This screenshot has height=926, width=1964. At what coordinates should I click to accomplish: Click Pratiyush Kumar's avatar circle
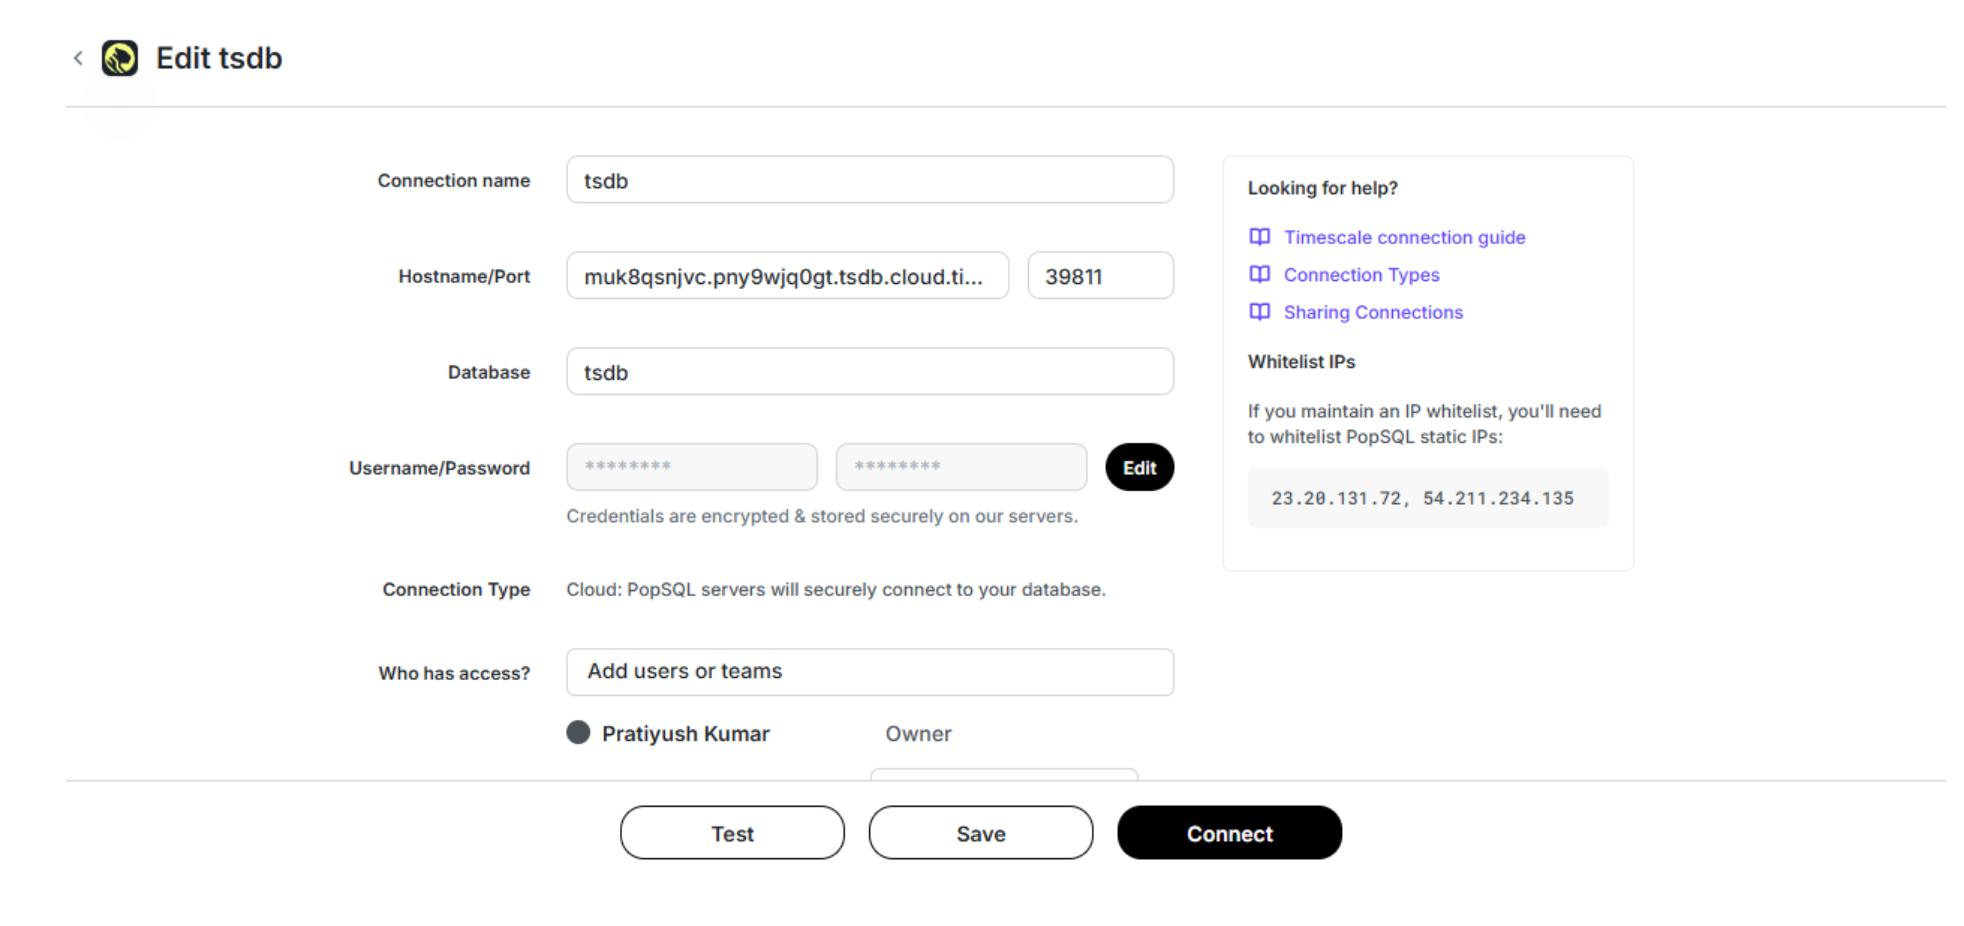pos(578,732)
